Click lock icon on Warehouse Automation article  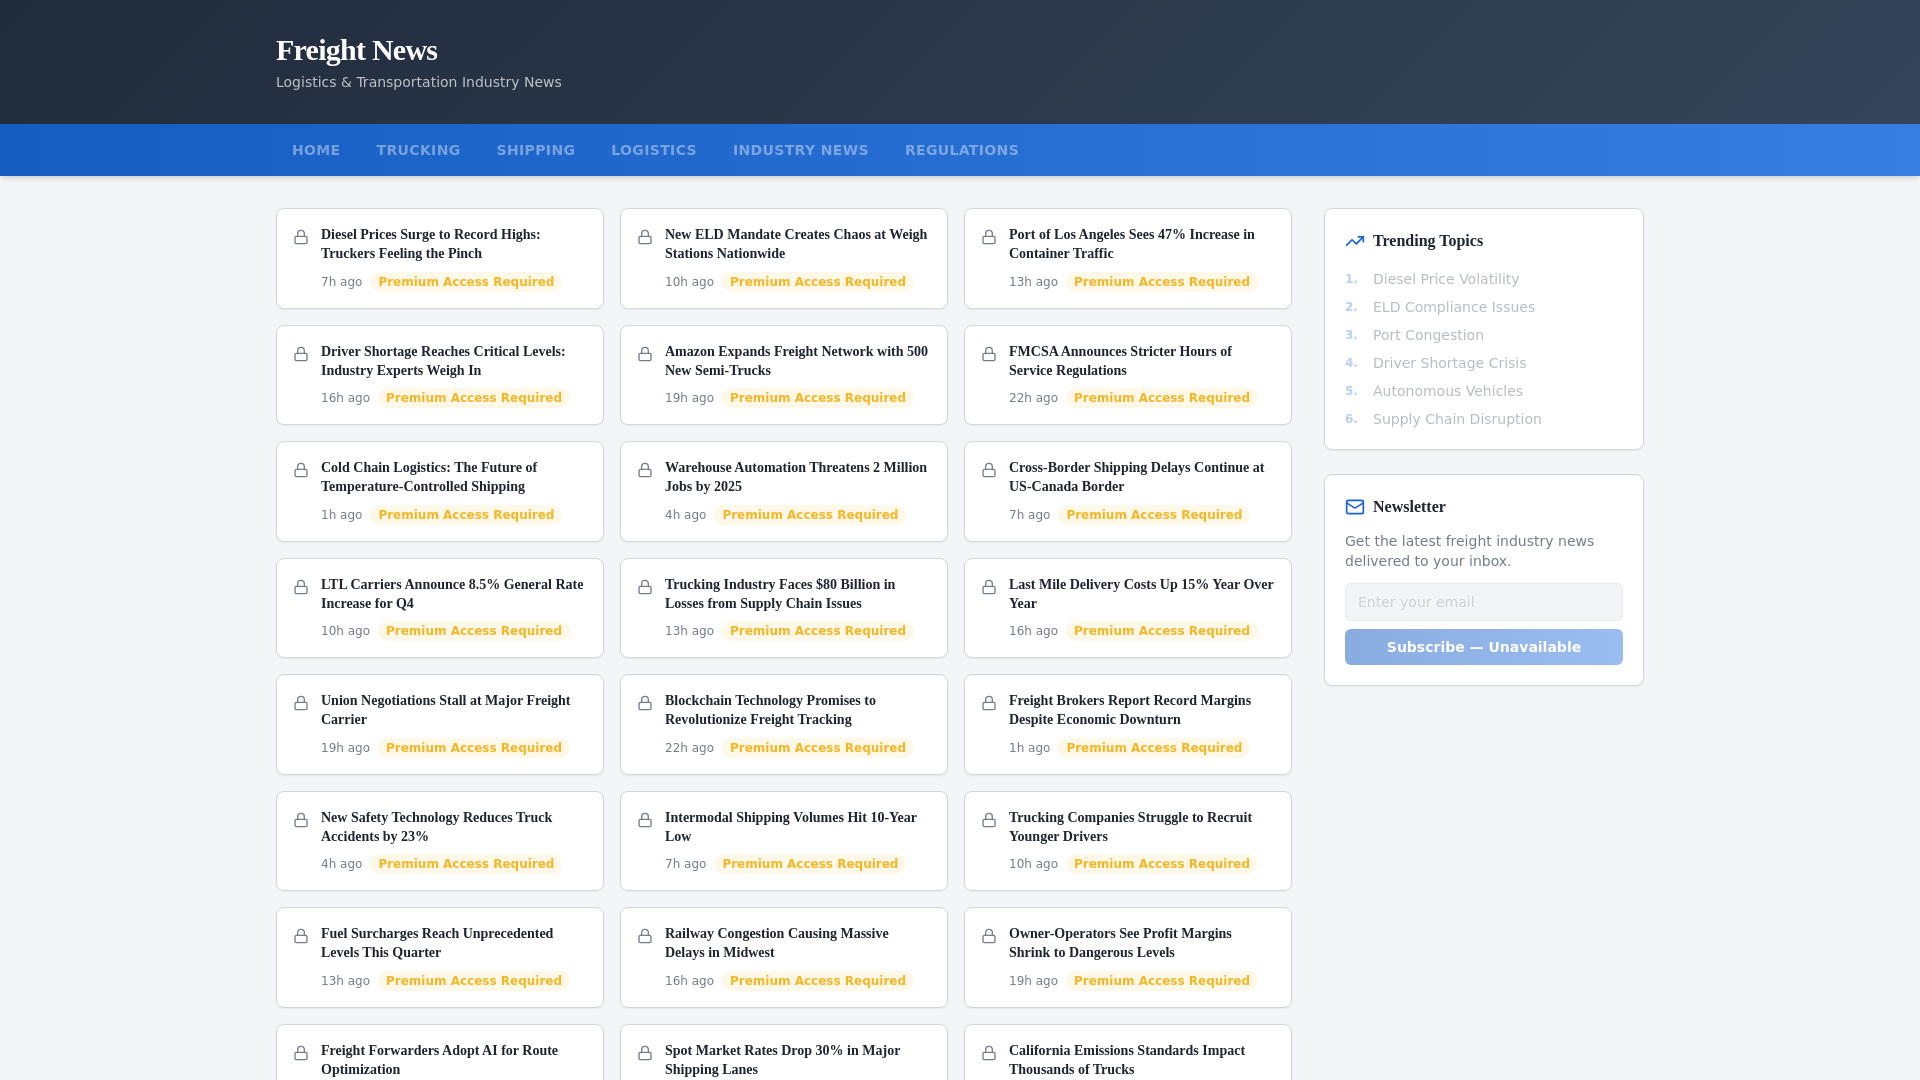coord(645,470)
